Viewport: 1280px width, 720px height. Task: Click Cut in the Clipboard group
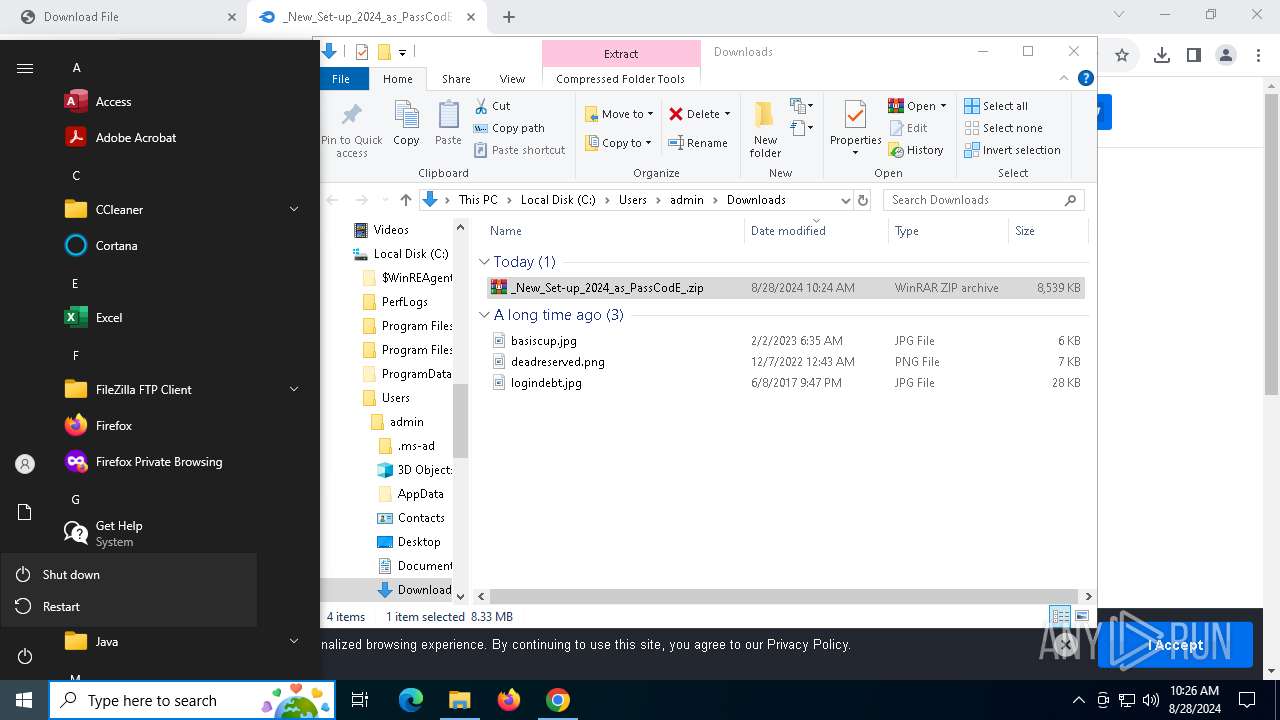[492, 106]
